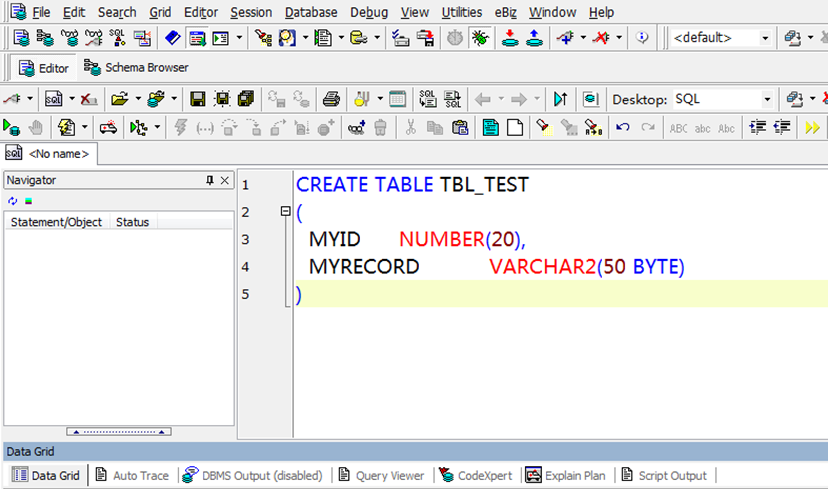
Task: Collapse the code fold at line 2
Action: pyautogui.click(x=285, y=212)
